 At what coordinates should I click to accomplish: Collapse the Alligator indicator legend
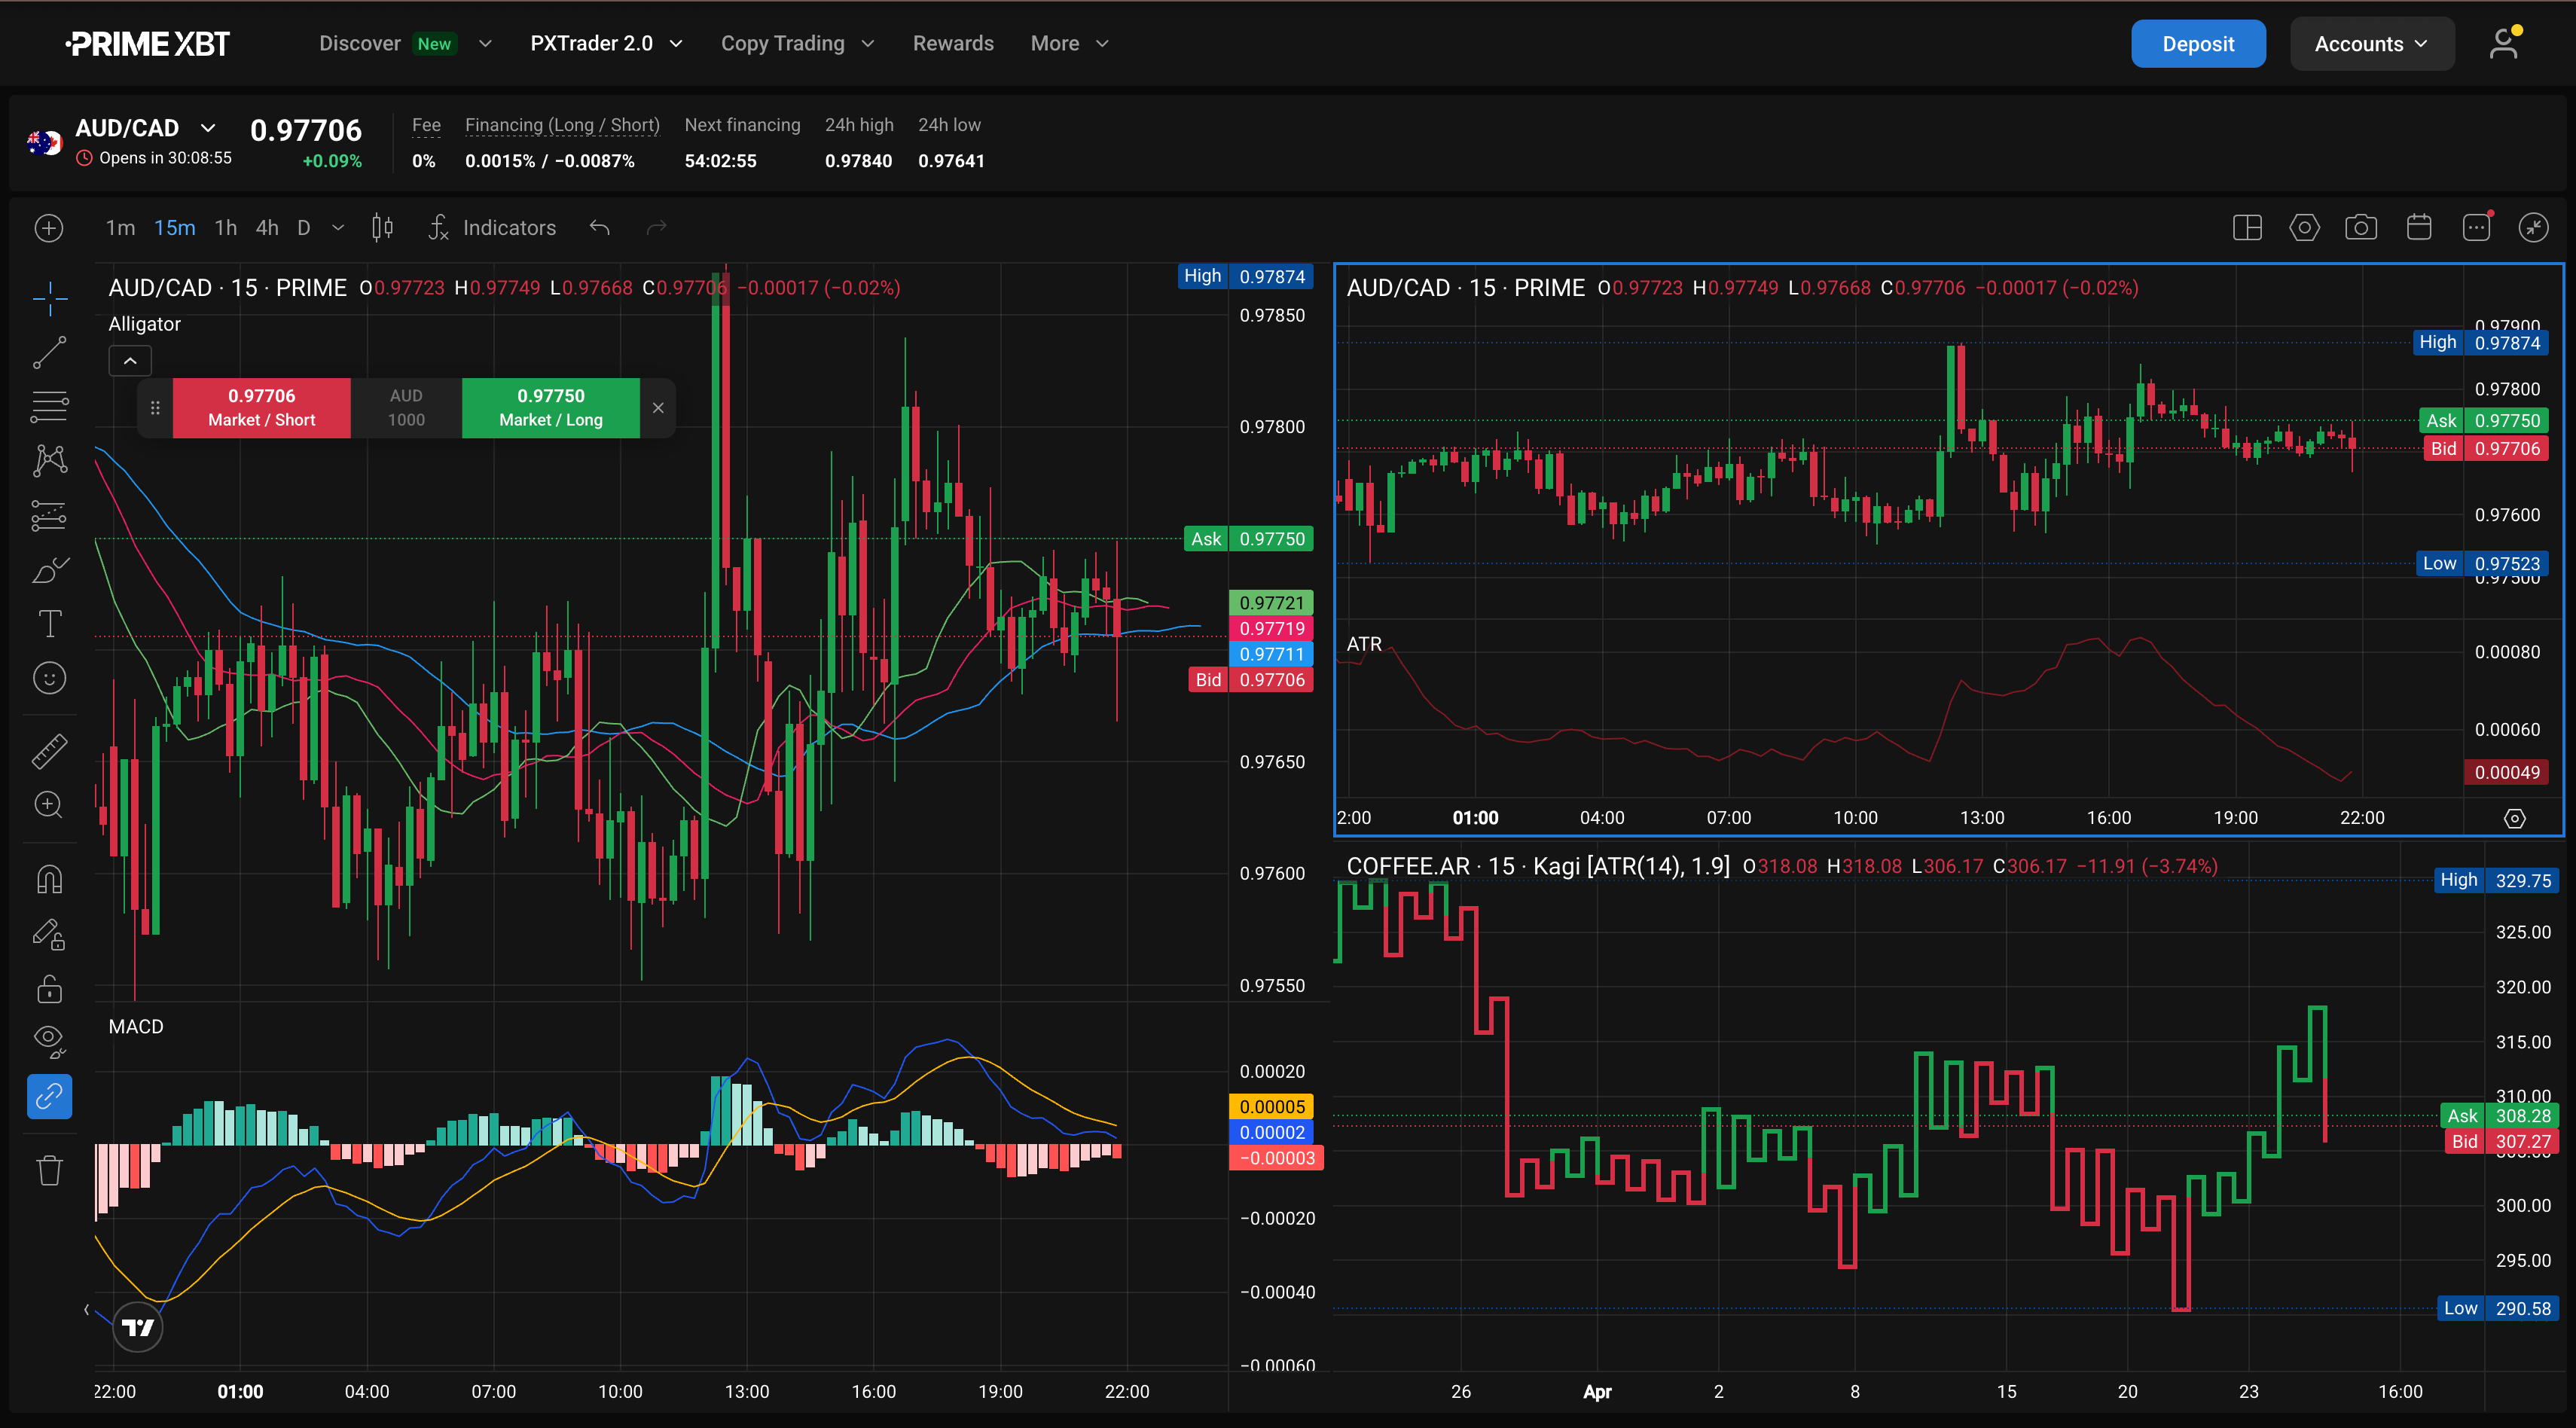pyautogui.click(x=130, y=361)
